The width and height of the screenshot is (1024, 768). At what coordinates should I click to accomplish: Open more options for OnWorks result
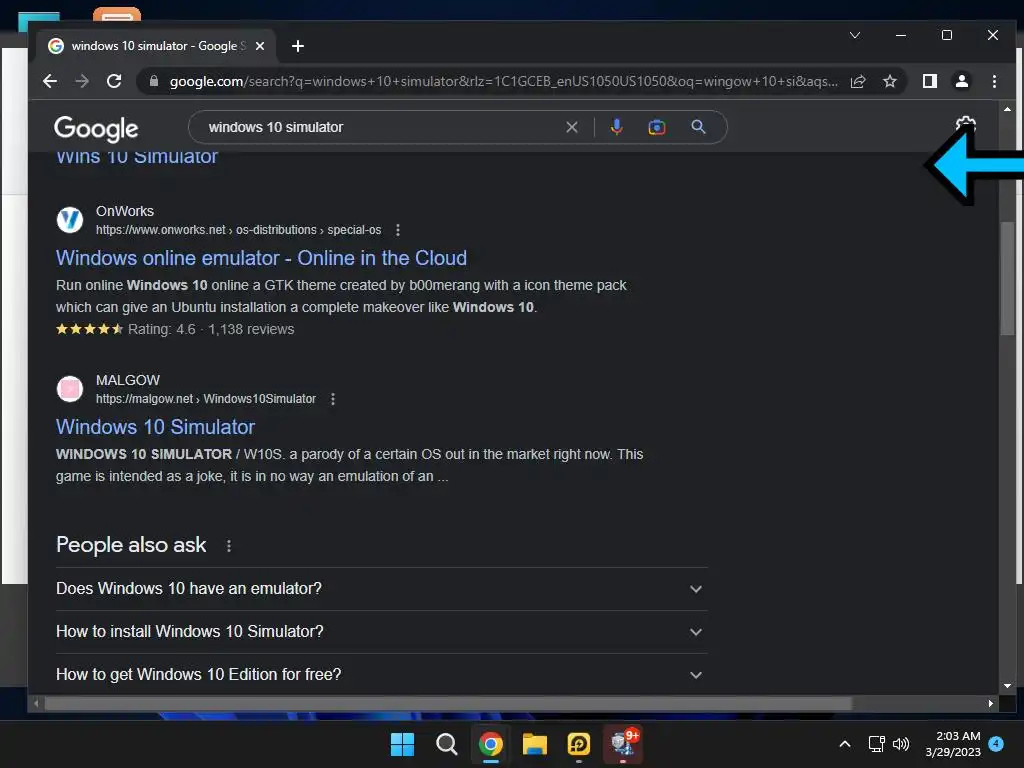[x=398, y=230]
